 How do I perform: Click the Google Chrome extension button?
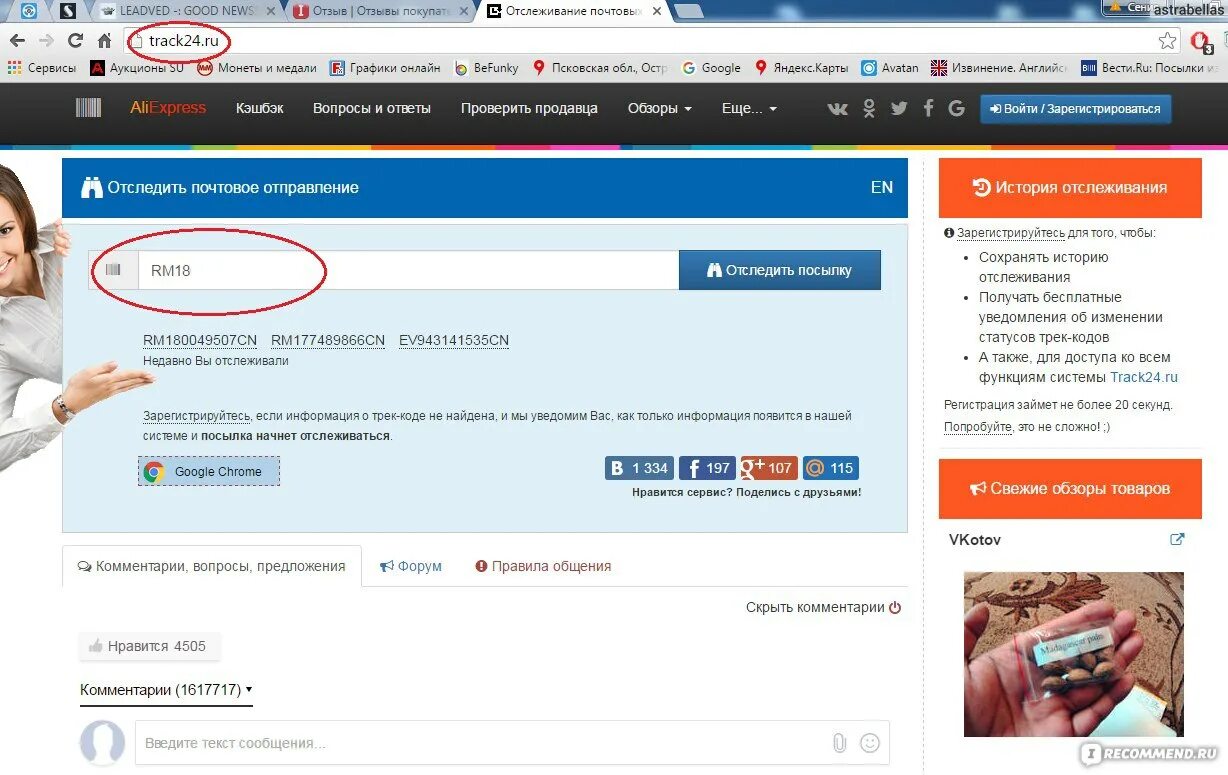coord(209,471)
